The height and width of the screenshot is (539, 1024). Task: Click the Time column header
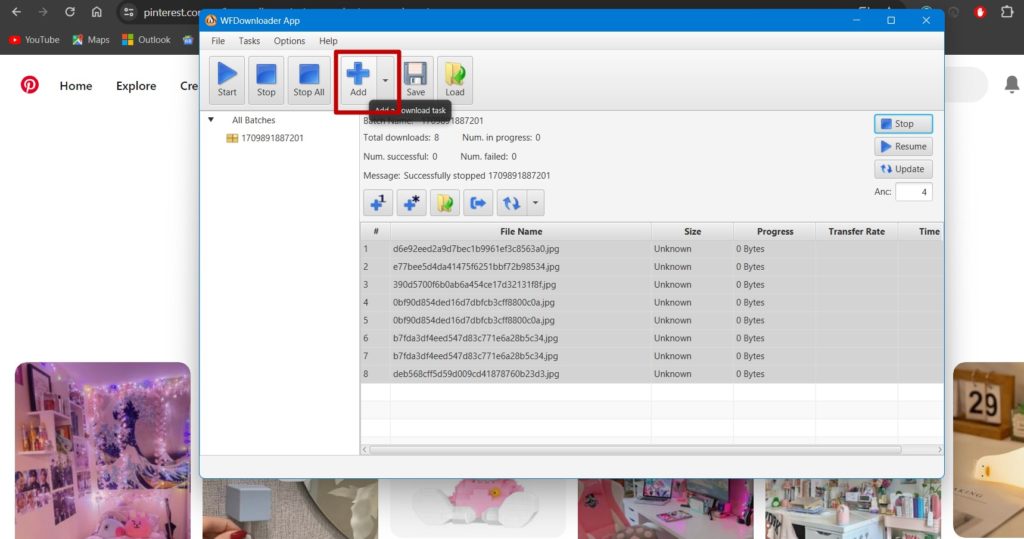[x=921, y=231]
